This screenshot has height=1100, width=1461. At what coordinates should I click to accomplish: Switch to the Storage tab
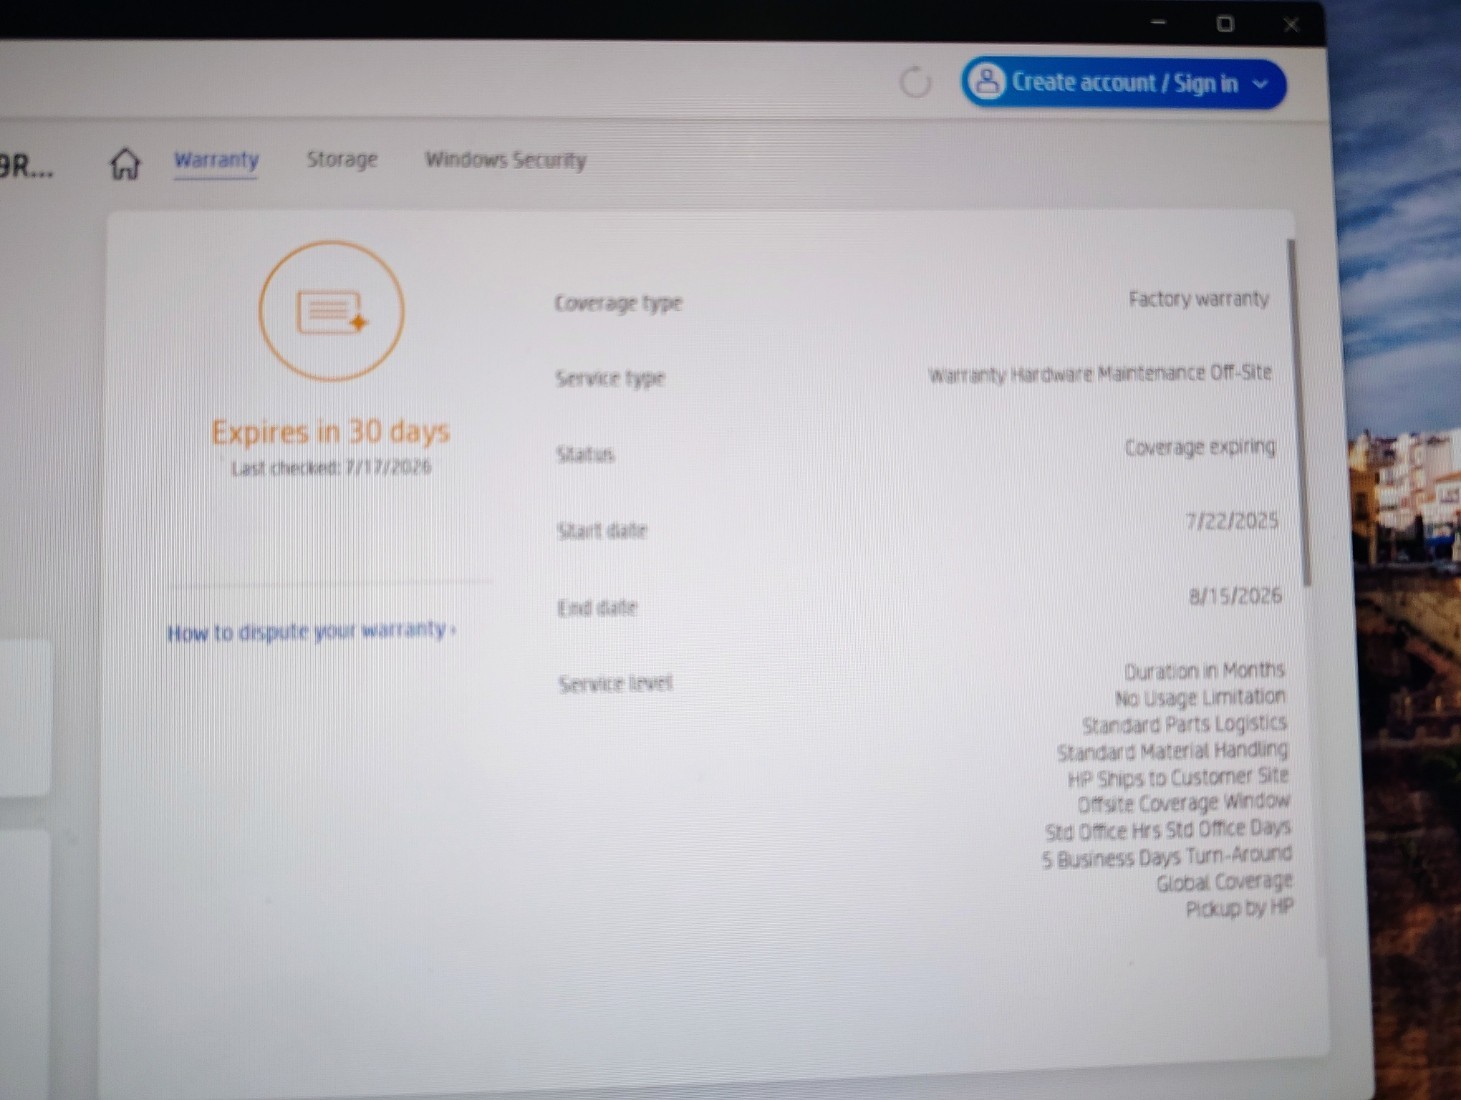point(342,159)
